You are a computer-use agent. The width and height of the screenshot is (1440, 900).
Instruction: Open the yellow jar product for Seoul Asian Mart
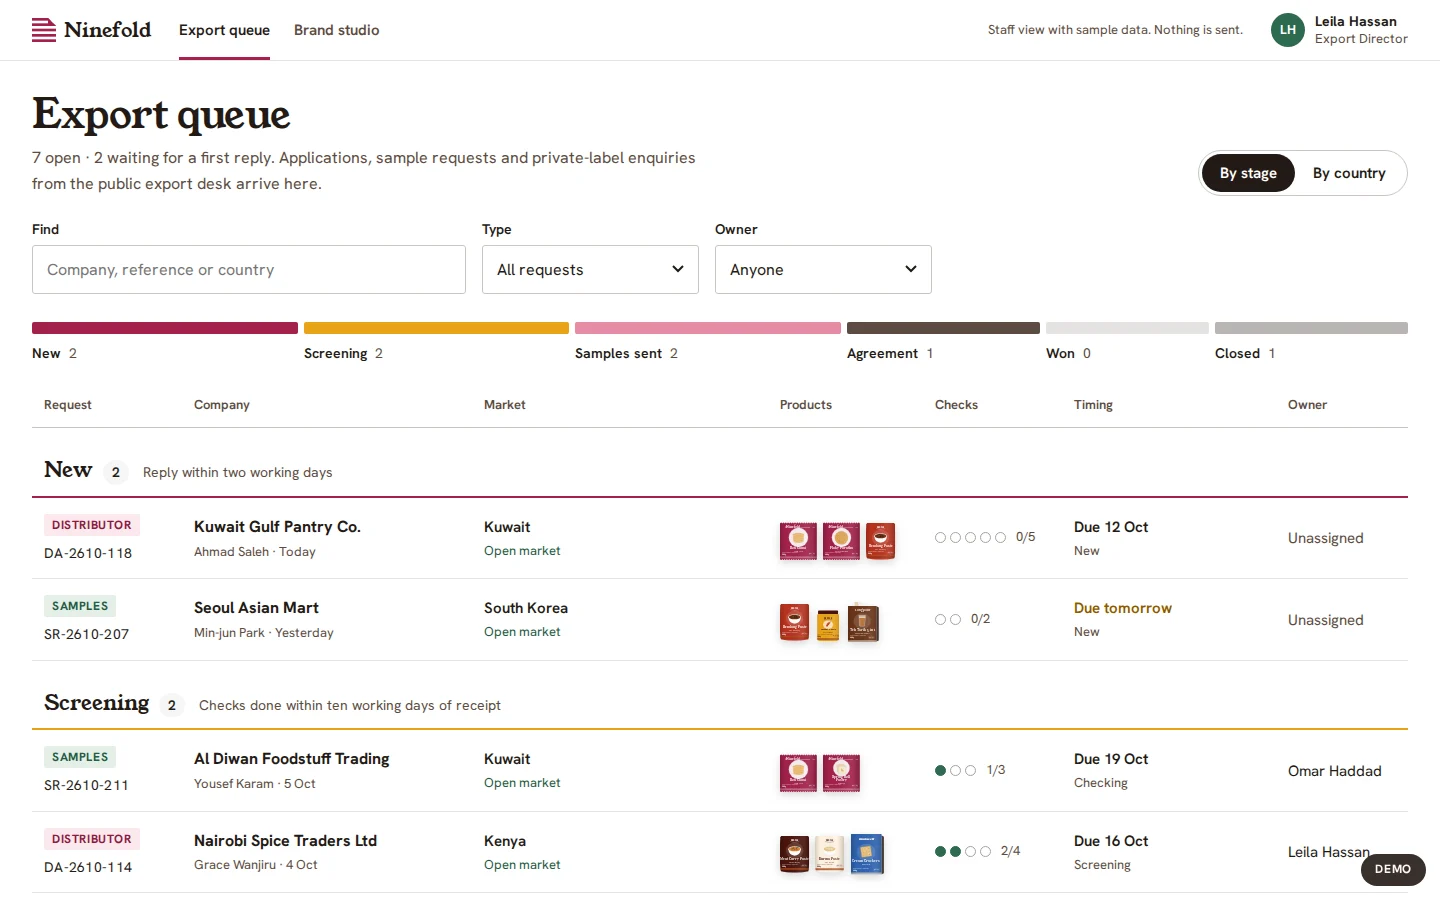(x=828, y=625)
